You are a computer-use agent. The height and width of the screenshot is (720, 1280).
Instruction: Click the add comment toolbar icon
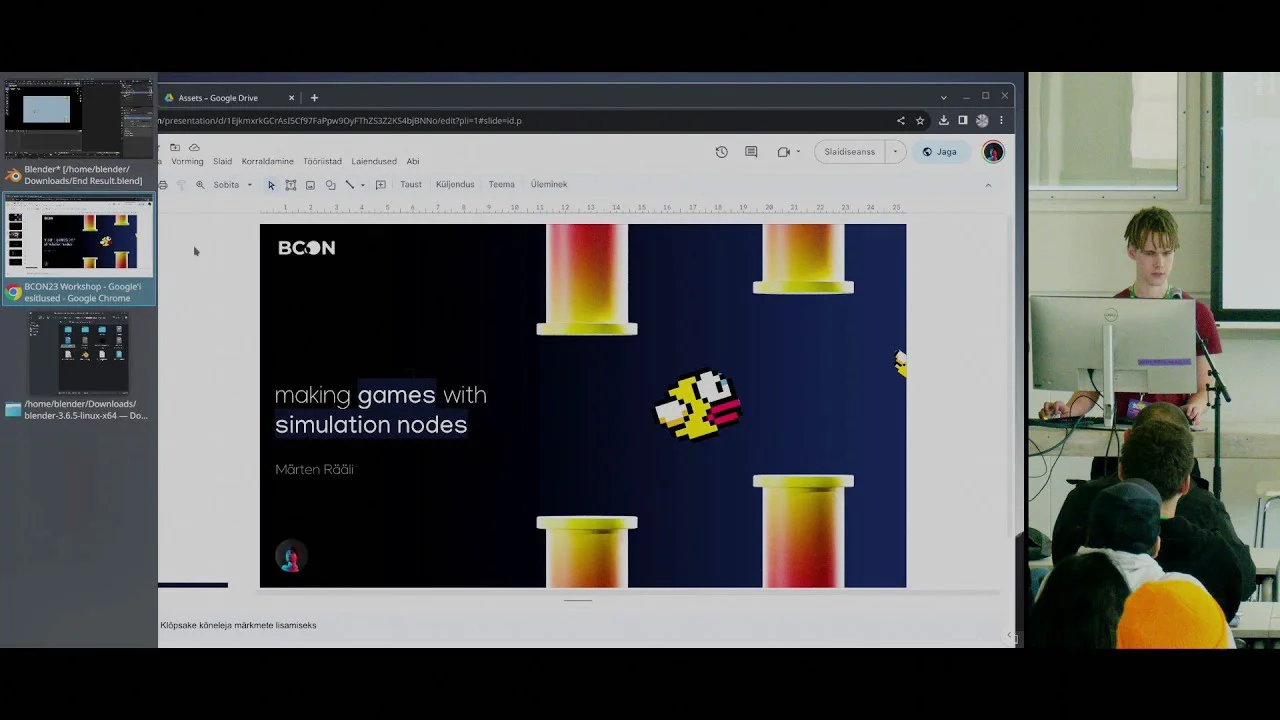(380, 185)
